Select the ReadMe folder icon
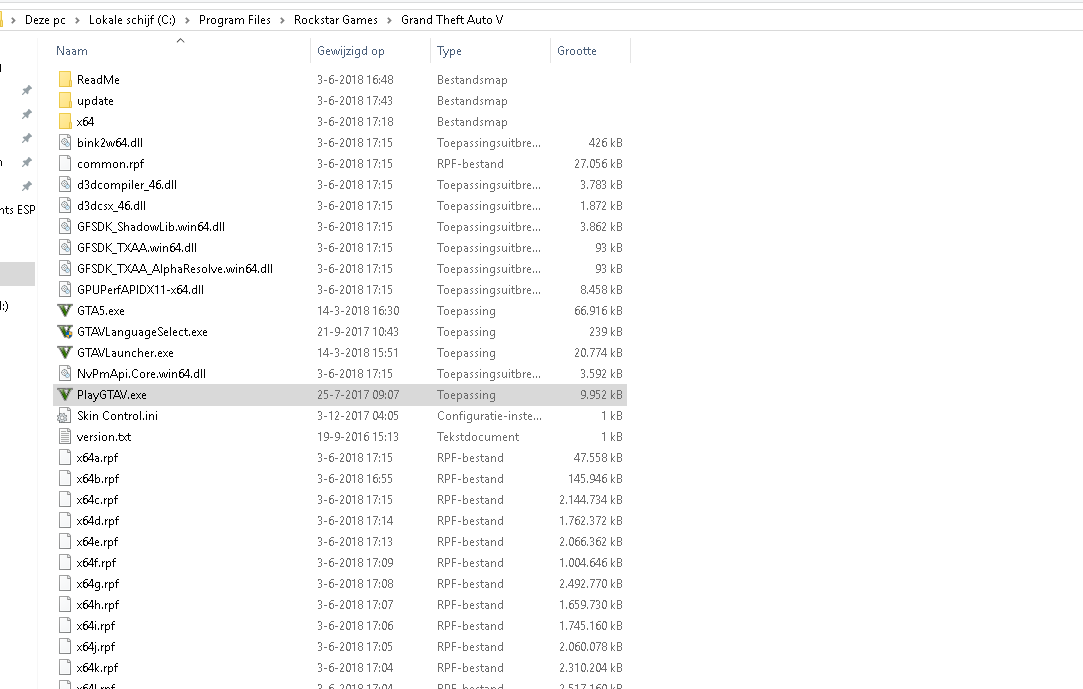Image resolution: width=1083 pixels, height=689 pixels. point(65,79)
